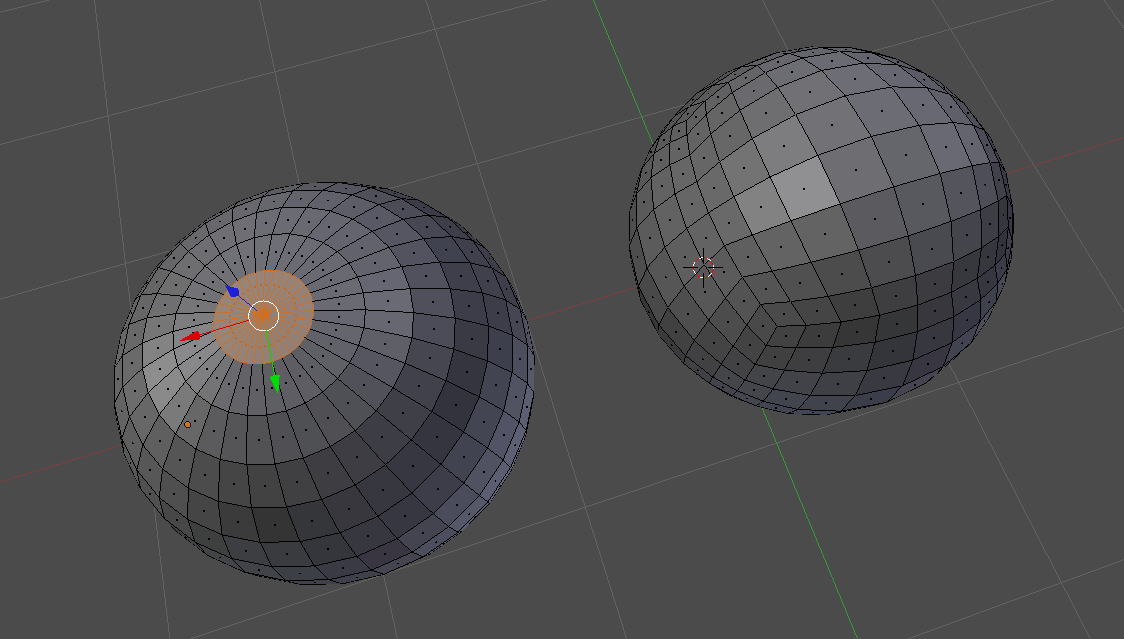
Task: Select the lone orange vertex below the gizmo
Action: [187, 425]
